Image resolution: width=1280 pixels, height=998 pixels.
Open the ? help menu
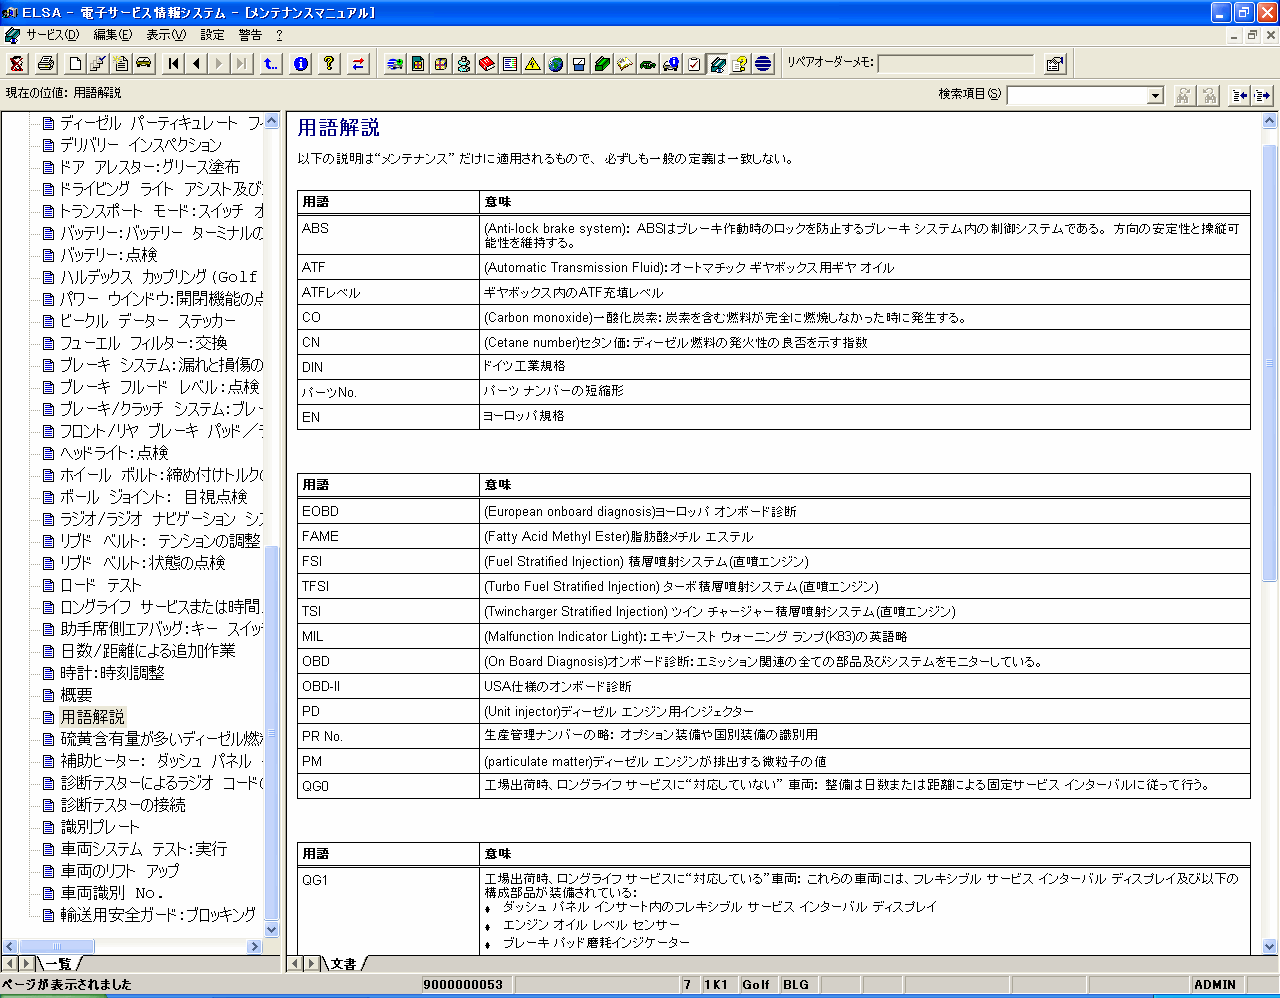pos(279,35)
